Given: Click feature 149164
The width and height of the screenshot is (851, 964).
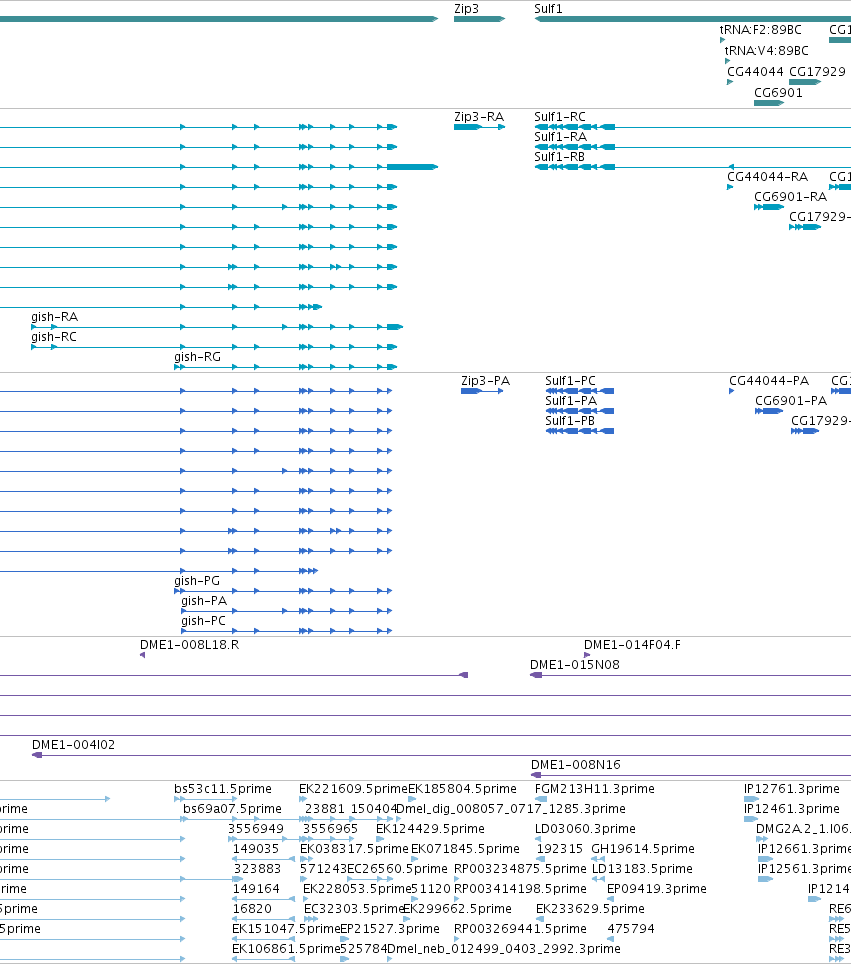Looking at the screenshot, I should [x=263, y=899].
